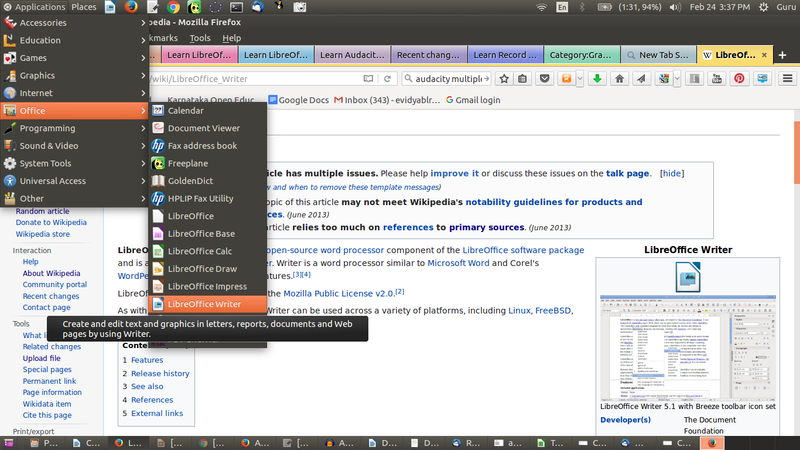
Task: Open the Universal Access category
Action: coord(74,181)
